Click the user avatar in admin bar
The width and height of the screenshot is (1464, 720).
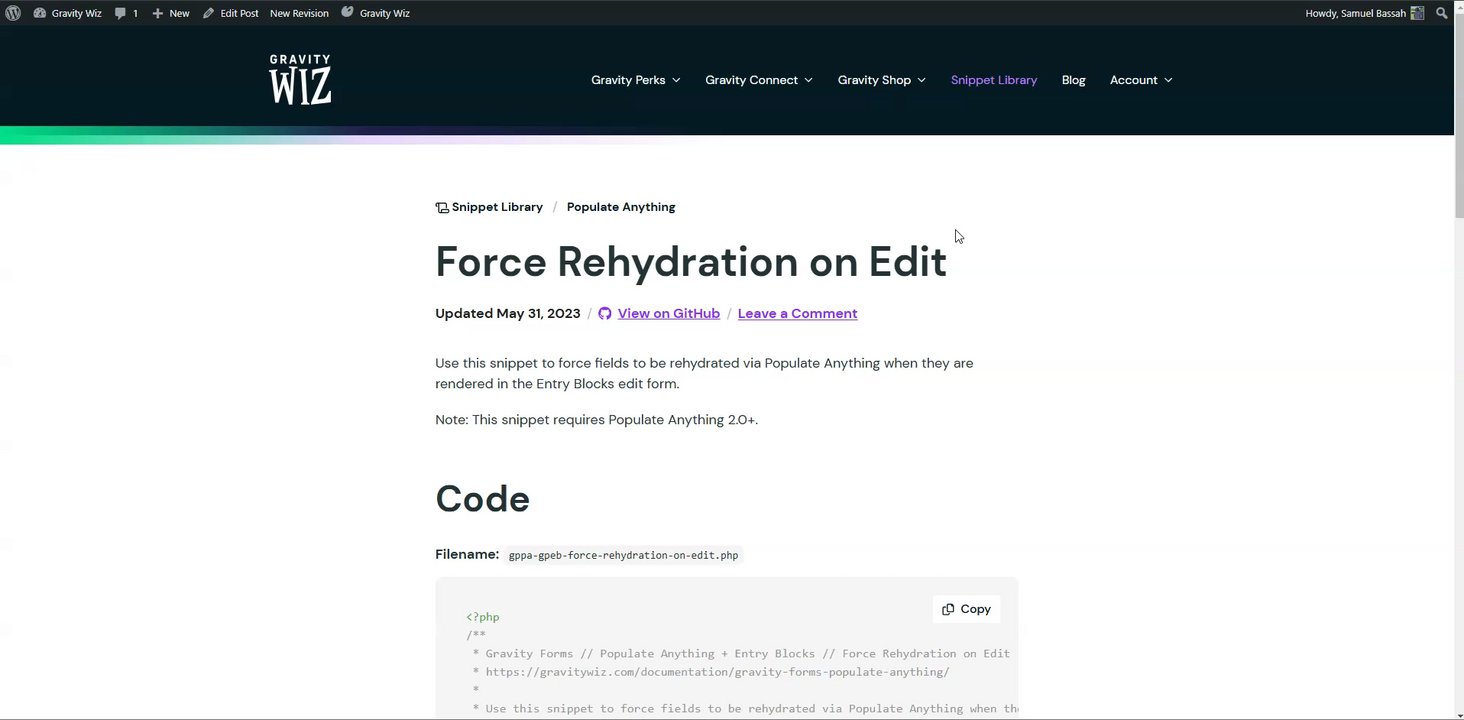pos(1417,13)
